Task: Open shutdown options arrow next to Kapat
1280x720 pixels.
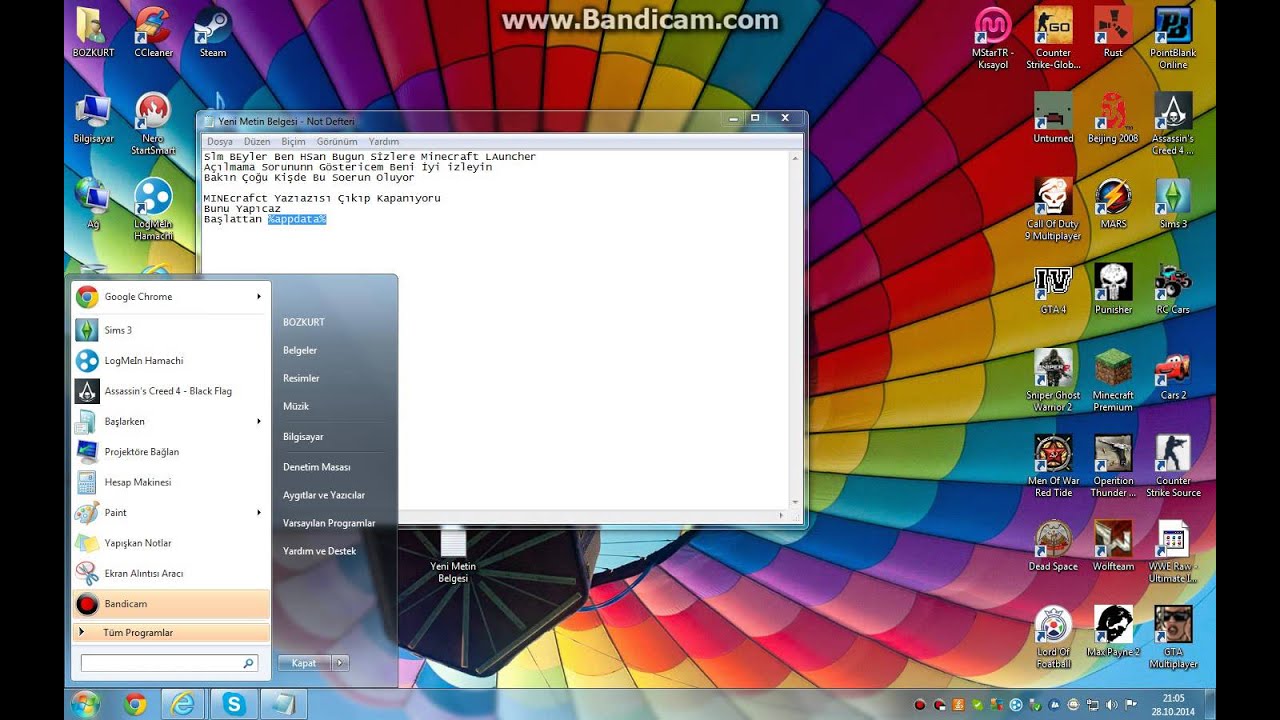Action: point(340,663)
